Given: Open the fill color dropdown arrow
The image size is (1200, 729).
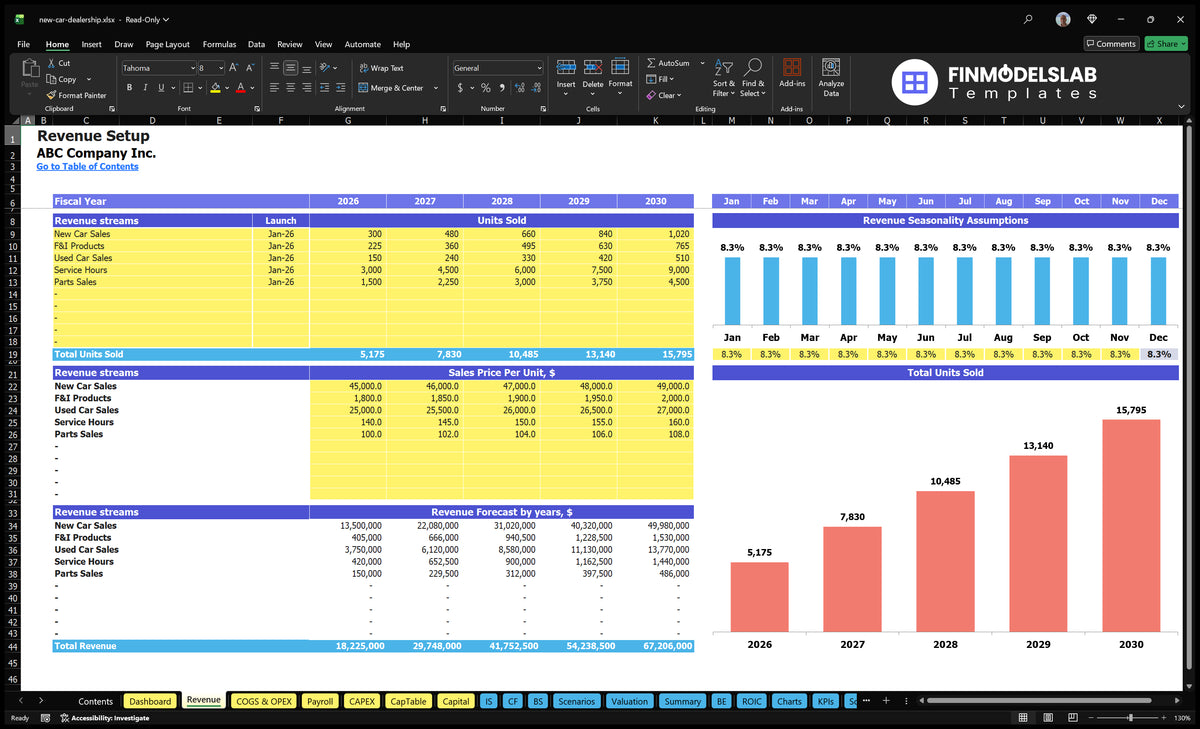Looking at the screenshot, I should click(x=226, y=88).
